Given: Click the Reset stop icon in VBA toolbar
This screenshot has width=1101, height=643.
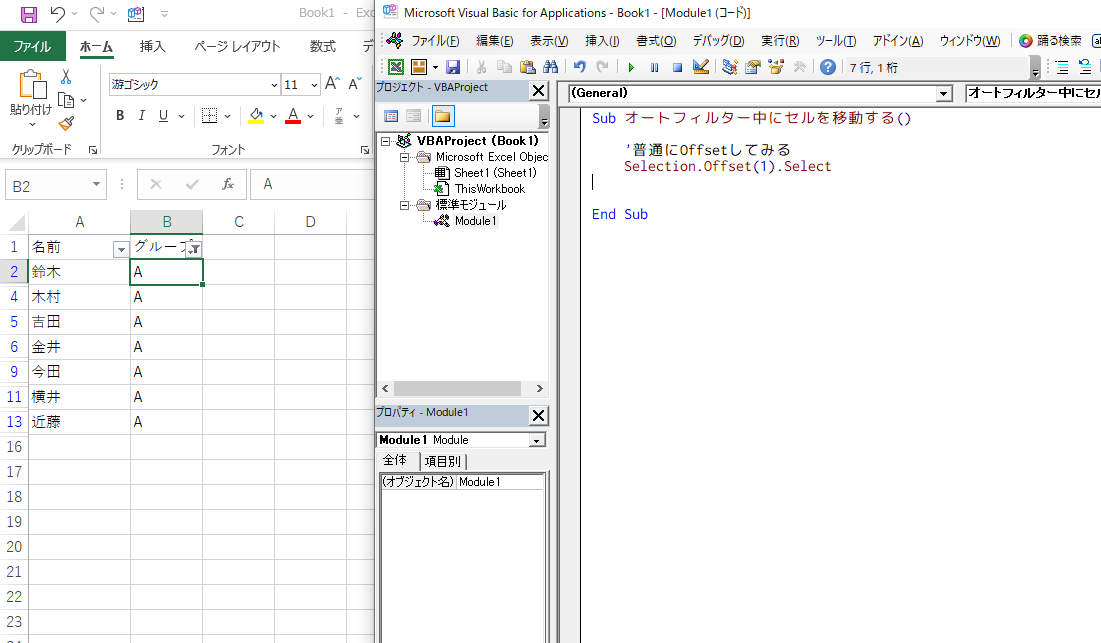Looking at the screenshot, I should pyautogui.click(x=677, y=67).
